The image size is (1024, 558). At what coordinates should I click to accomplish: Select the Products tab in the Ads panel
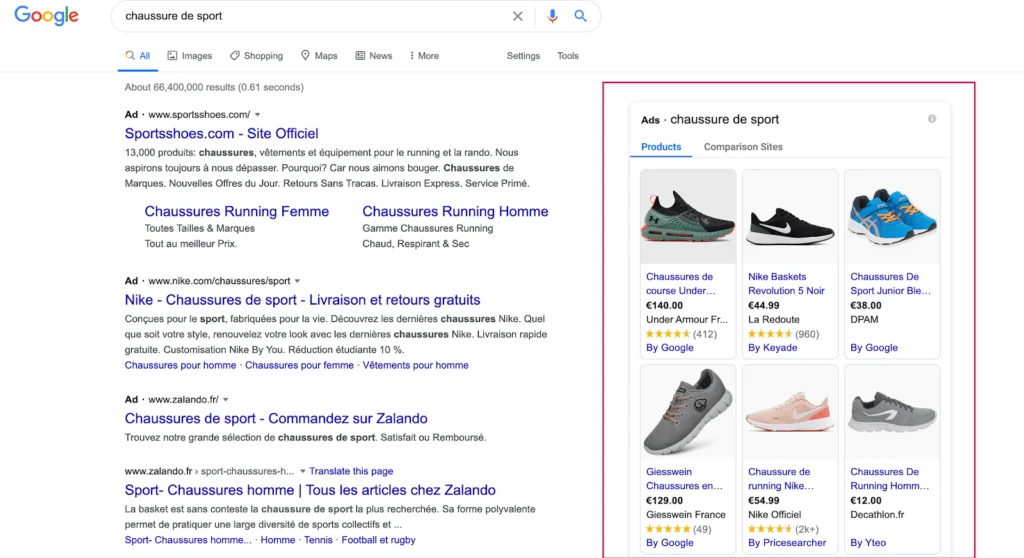click(661, 147)
